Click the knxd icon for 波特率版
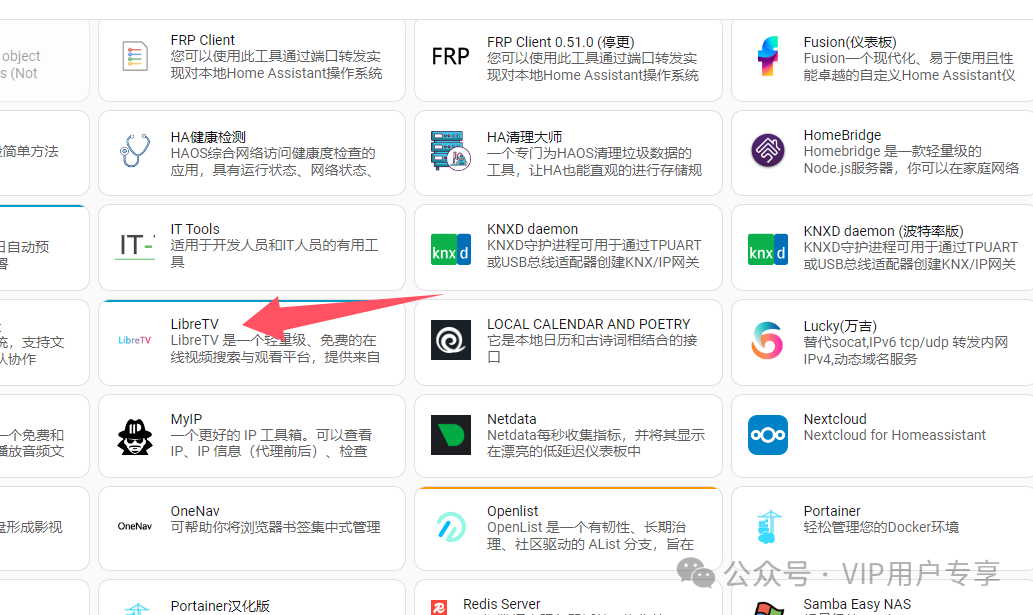This screenshot has width=1033, height=615. (768, 250)
